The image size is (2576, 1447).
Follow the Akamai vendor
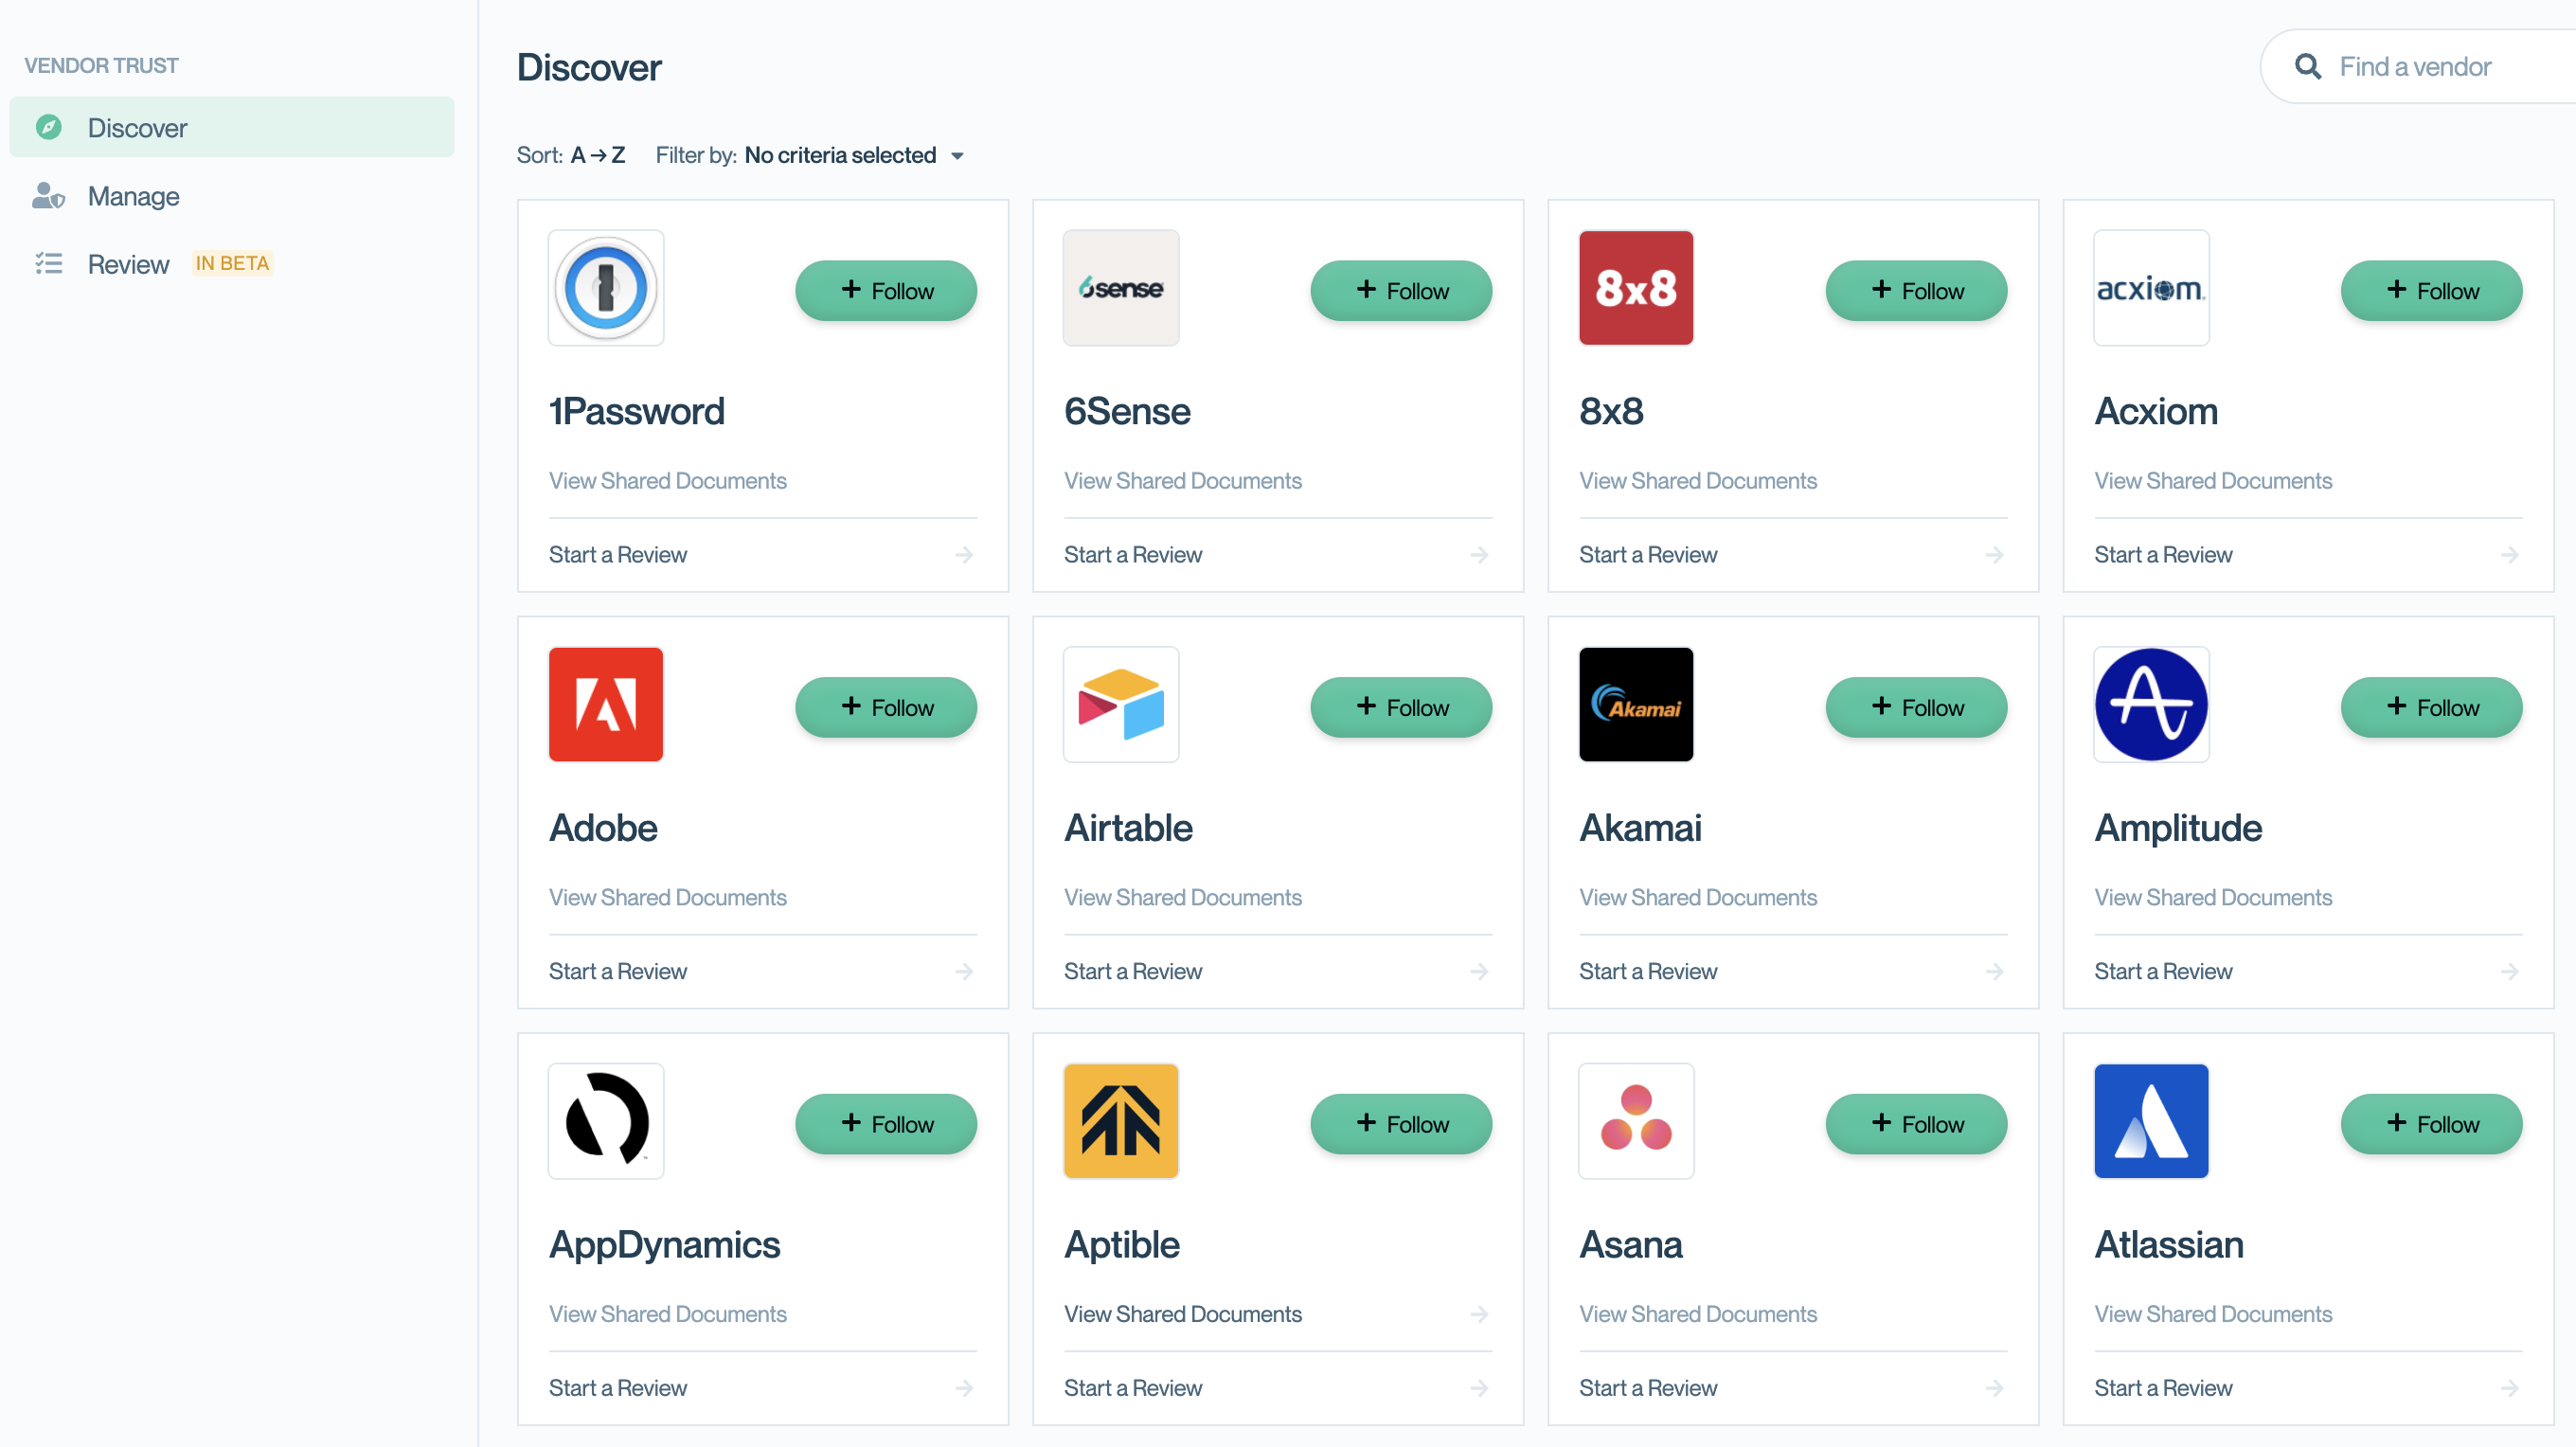click(1916, 708)
